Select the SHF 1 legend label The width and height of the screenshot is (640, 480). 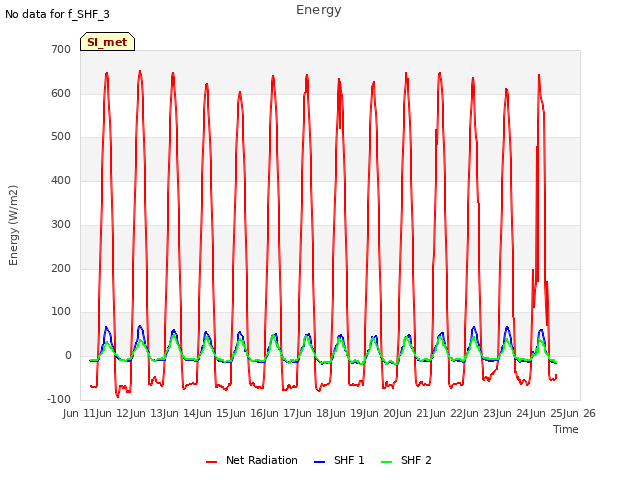click(x=349, y=460)
